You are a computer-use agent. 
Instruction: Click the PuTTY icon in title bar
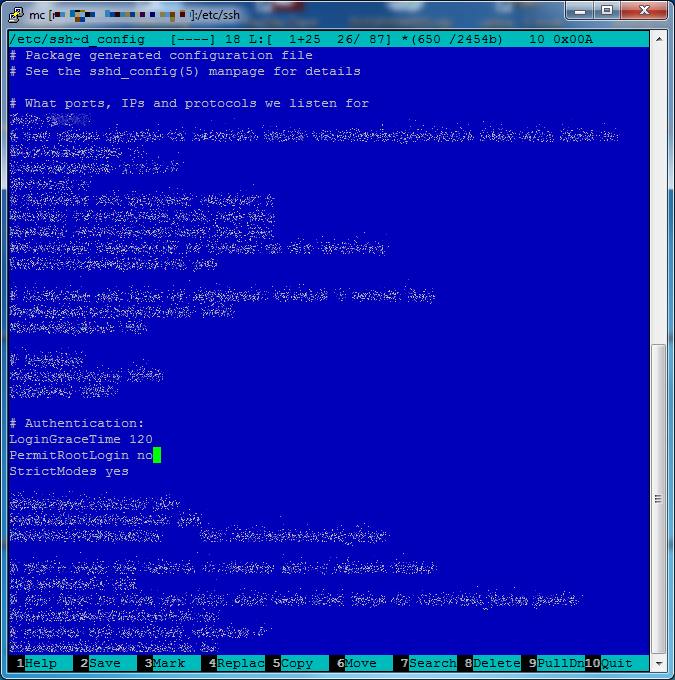[14, 12]
